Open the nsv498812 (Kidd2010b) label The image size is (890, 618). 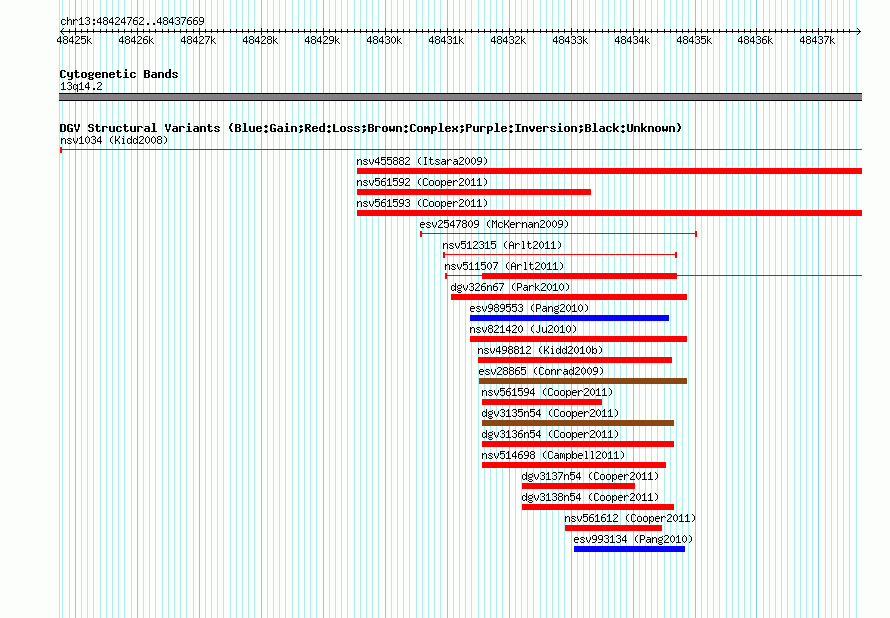(x=540, y=350)
